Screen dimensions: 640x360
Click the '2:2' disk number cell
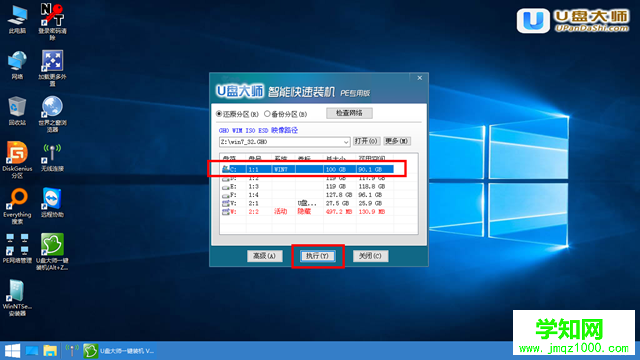(253, 212)
